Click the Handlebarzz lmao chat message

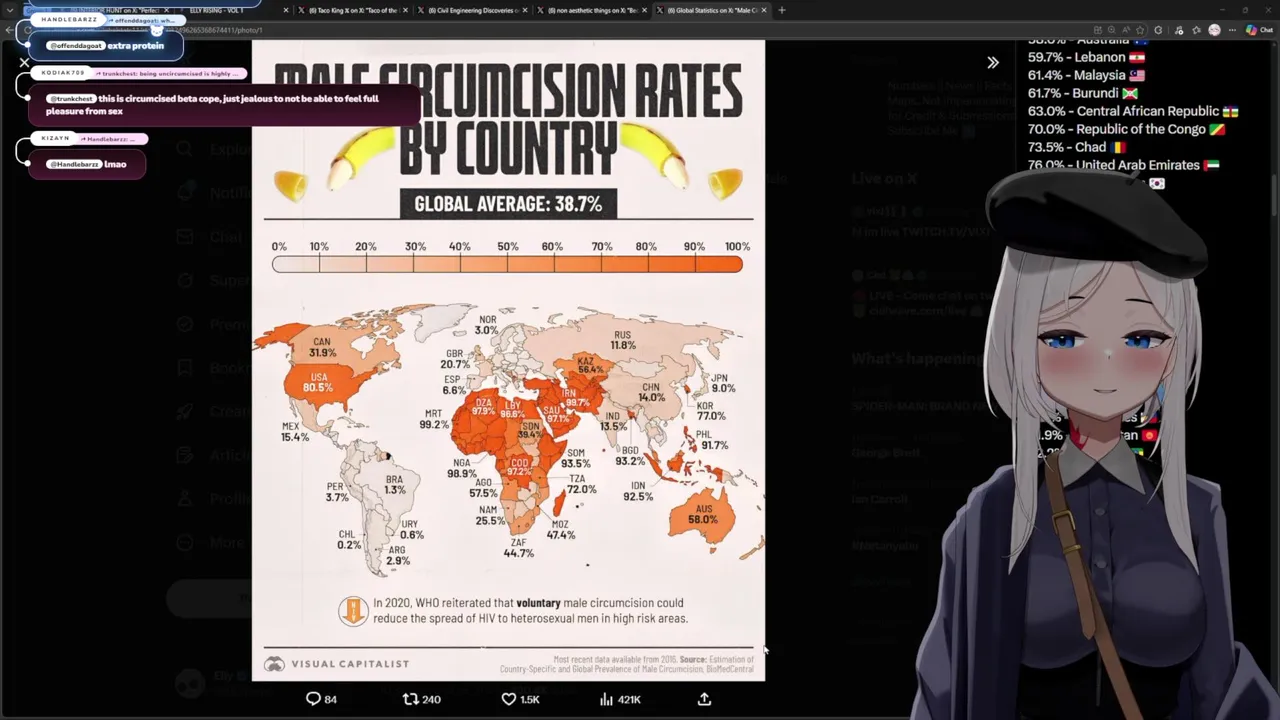tap(87, 164)
